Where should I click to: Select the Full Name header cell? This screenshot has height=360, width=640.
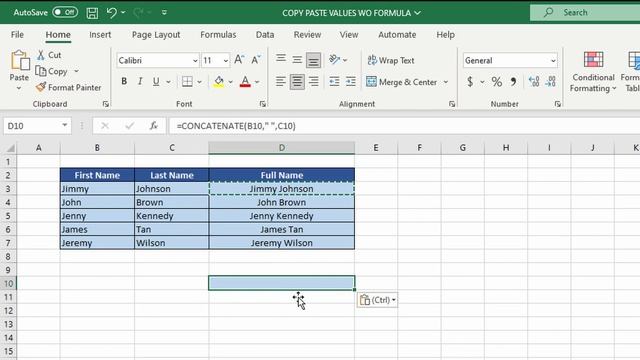click(x=282, y=175)
